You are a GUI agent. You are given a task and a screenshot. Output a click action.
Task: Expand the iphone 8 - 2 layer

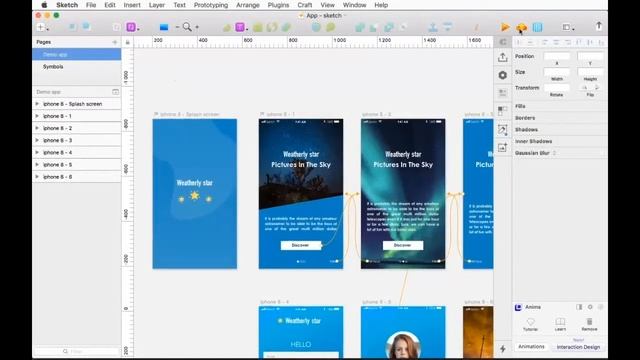tap(37, 128)
